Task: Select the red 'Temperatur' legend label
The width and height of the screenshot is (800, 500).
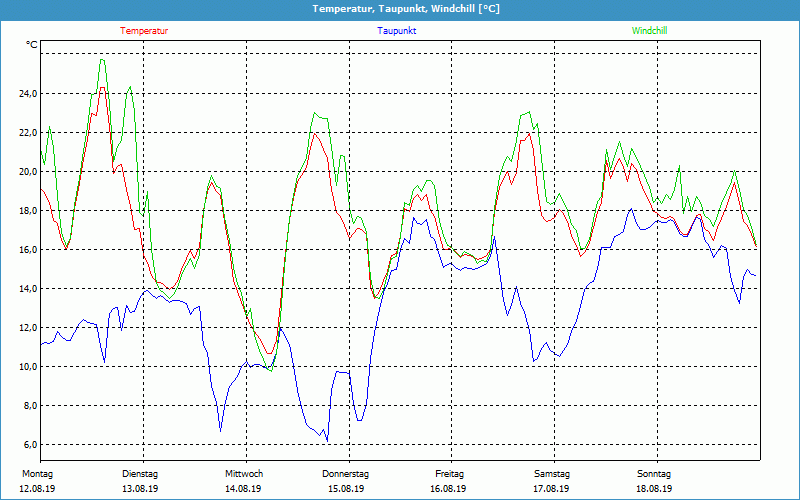Action: click(x=144, y=31)
